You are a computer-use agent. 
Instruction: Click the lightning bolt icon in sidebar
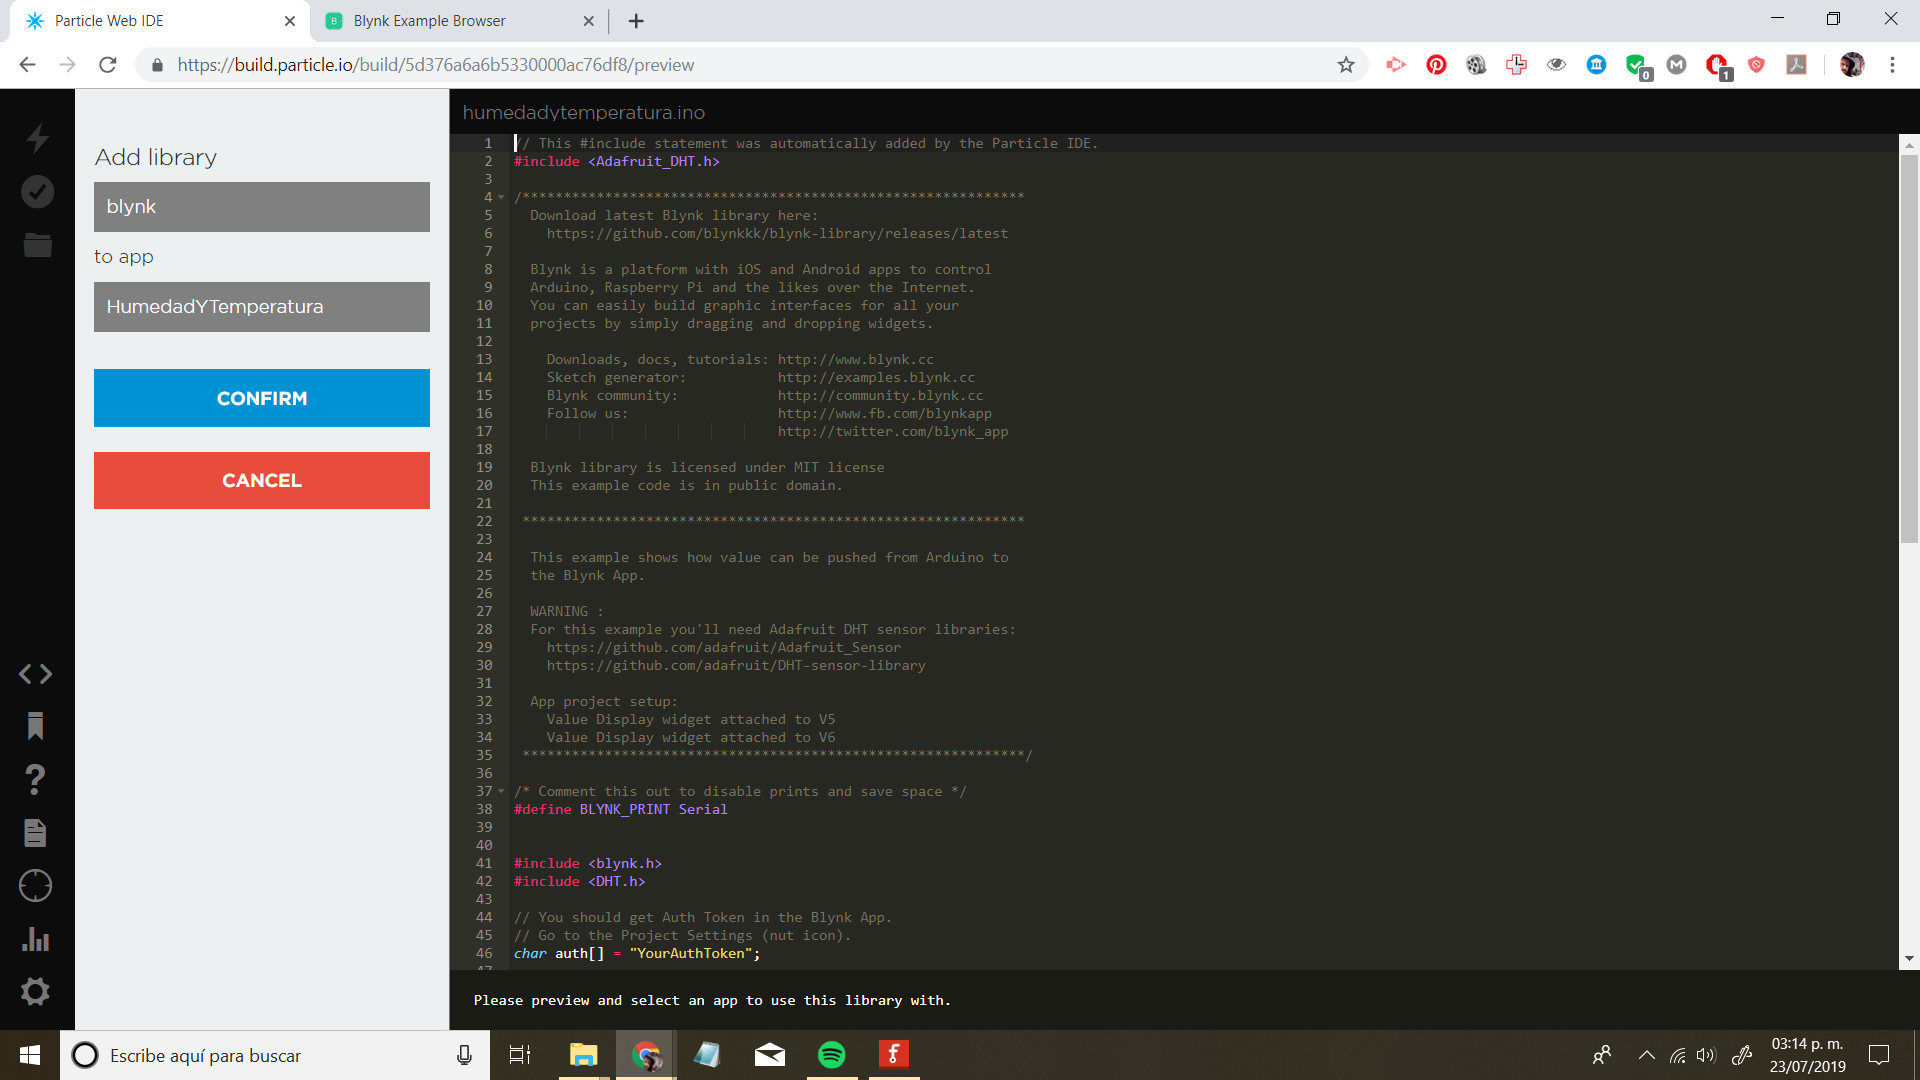click(x=36, y=137)
